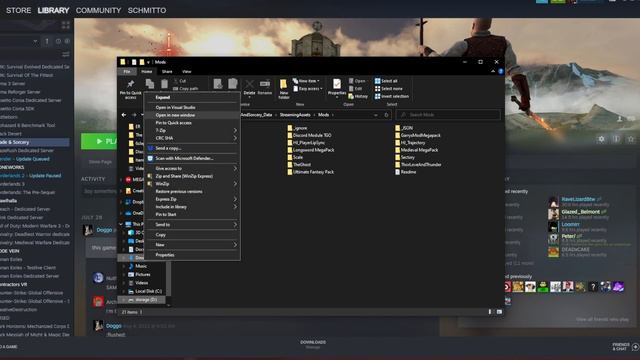The image size is (640, 360).
Task: Expand the Send to submenu
Action: point(192,225)
